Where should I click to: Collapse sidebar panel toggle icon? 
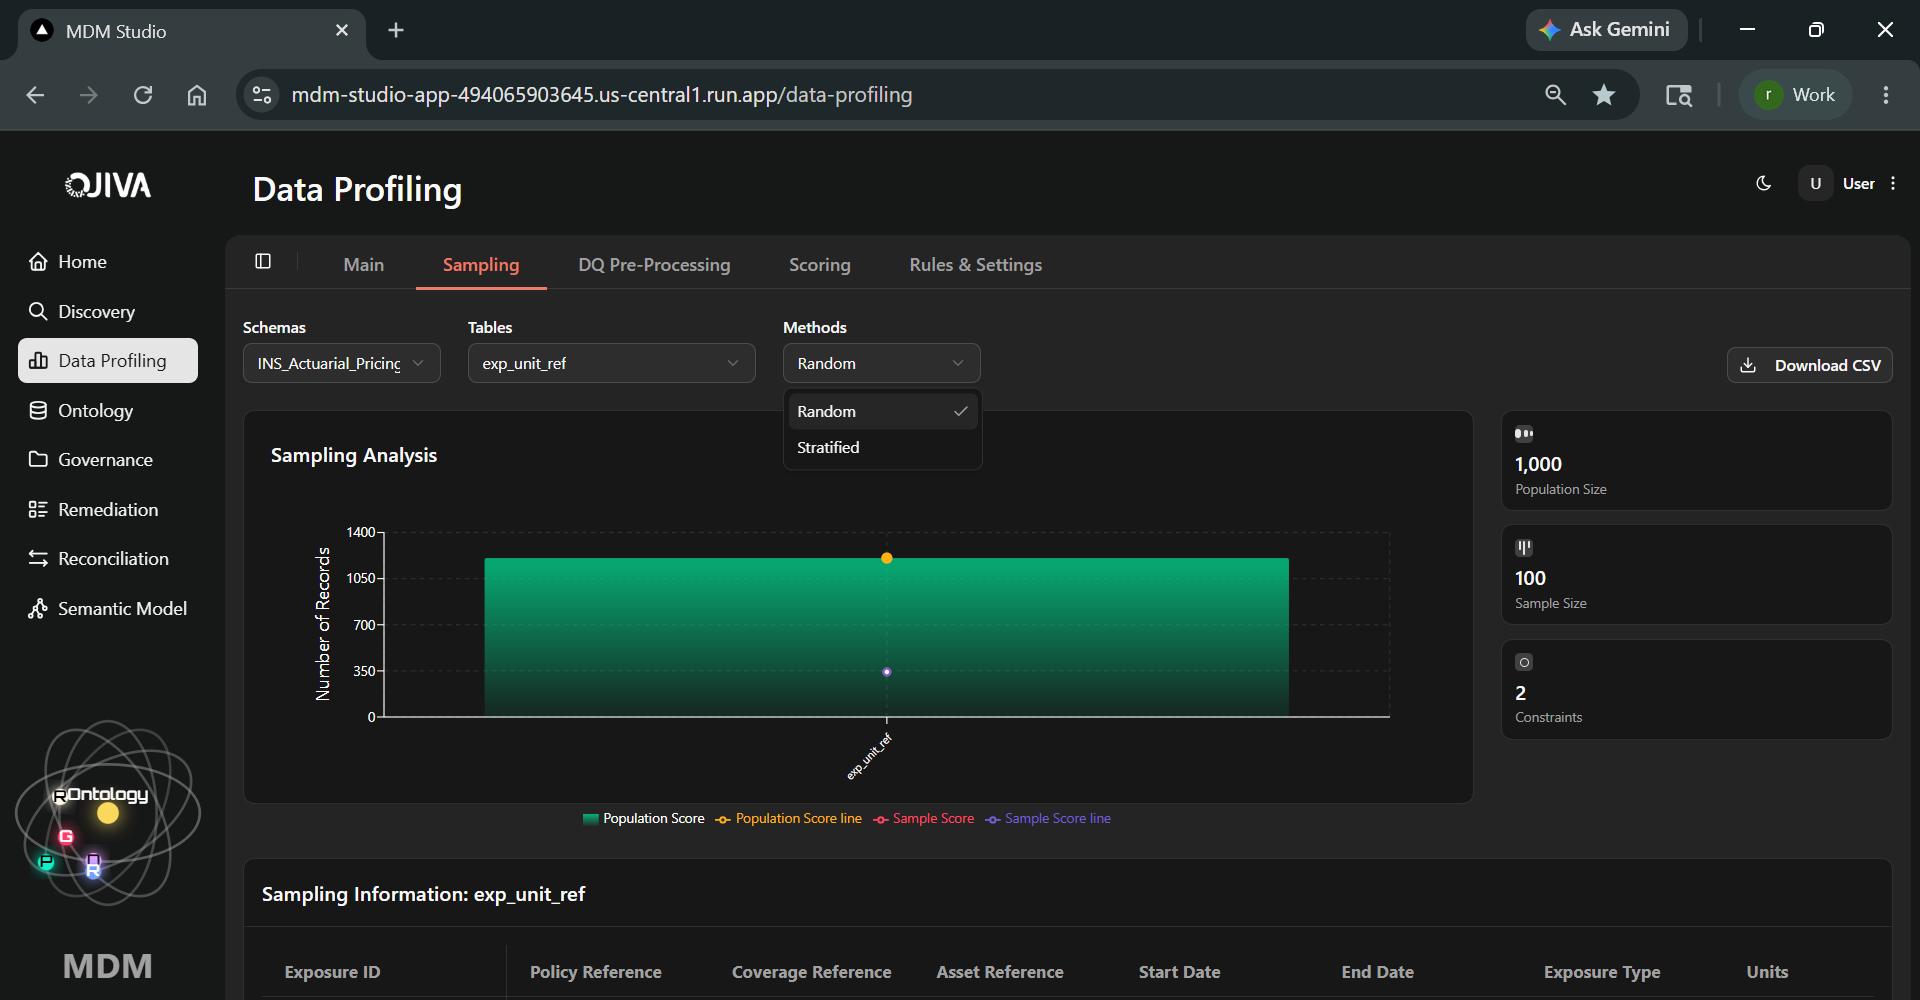coord(263,262)
